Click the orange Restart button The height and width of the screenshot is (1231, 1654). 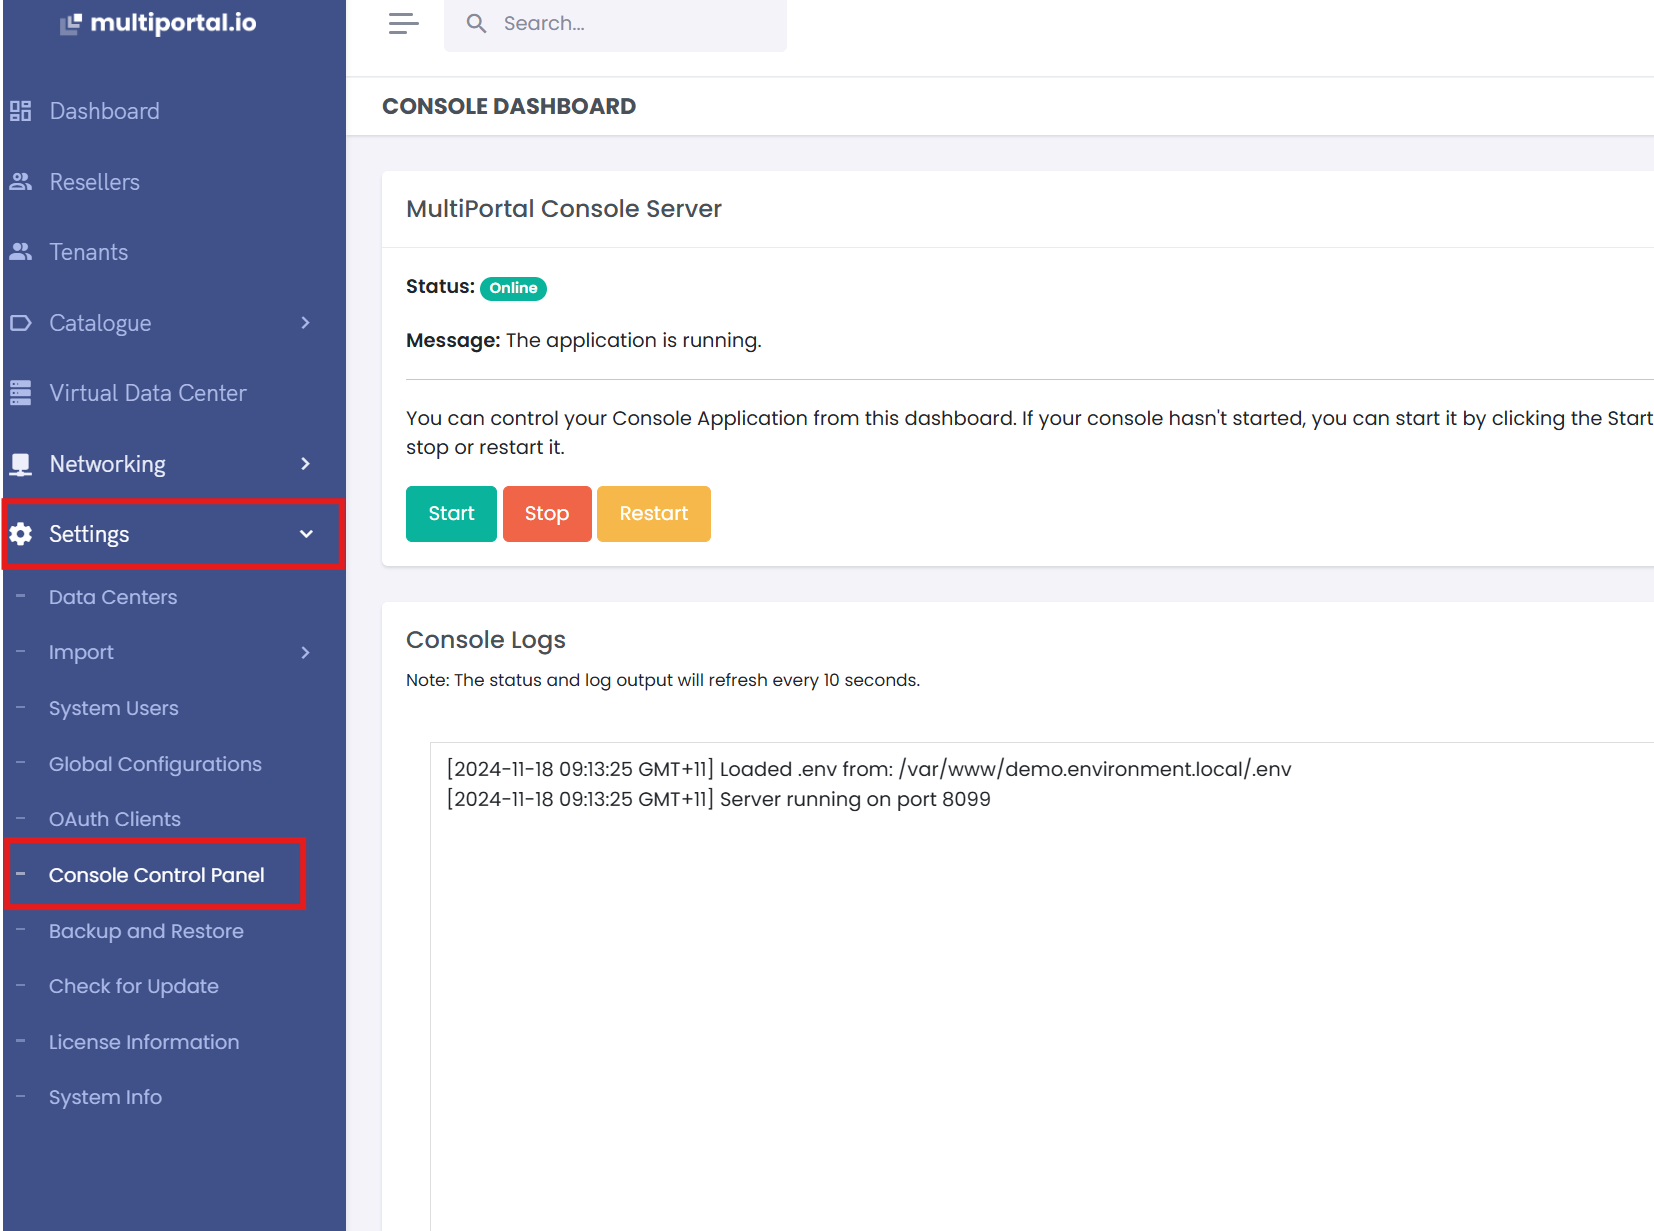(x=654, y=514)
